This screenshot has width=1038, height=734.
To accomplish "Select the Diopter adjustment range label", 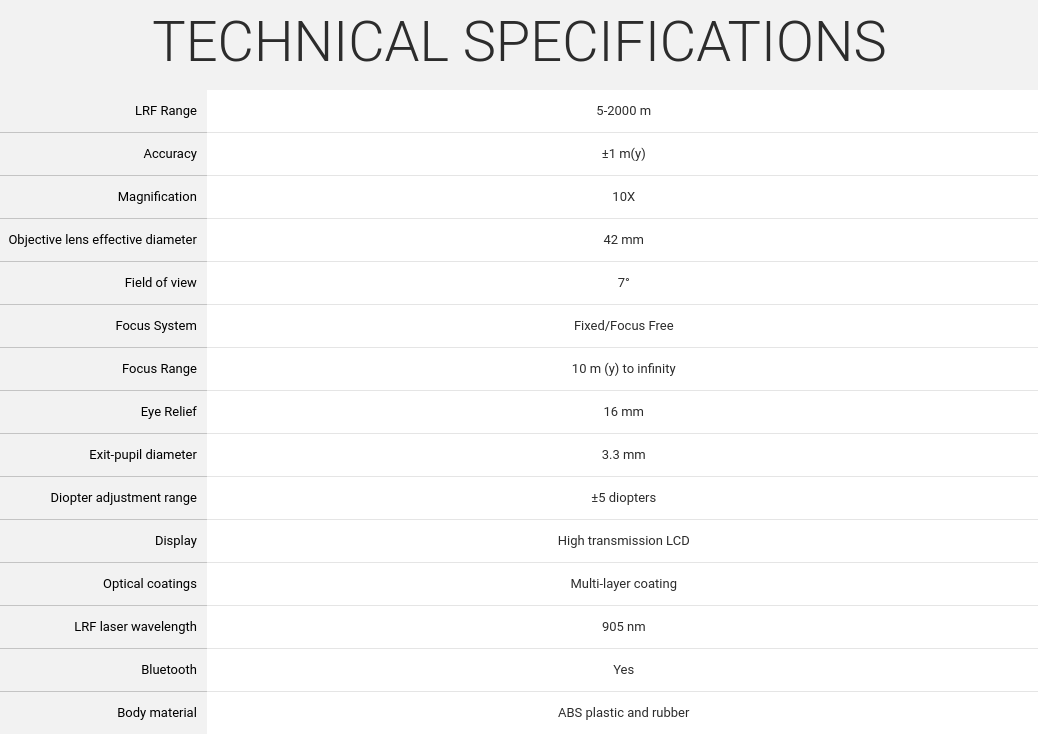I will pos(124,498).
